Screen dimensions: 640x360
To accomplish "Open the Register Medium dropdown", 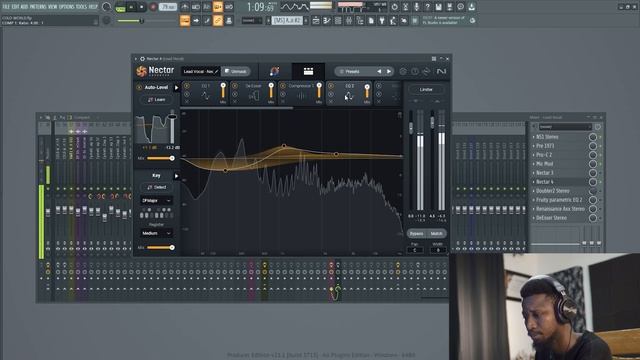I will (x=156, y=233).
